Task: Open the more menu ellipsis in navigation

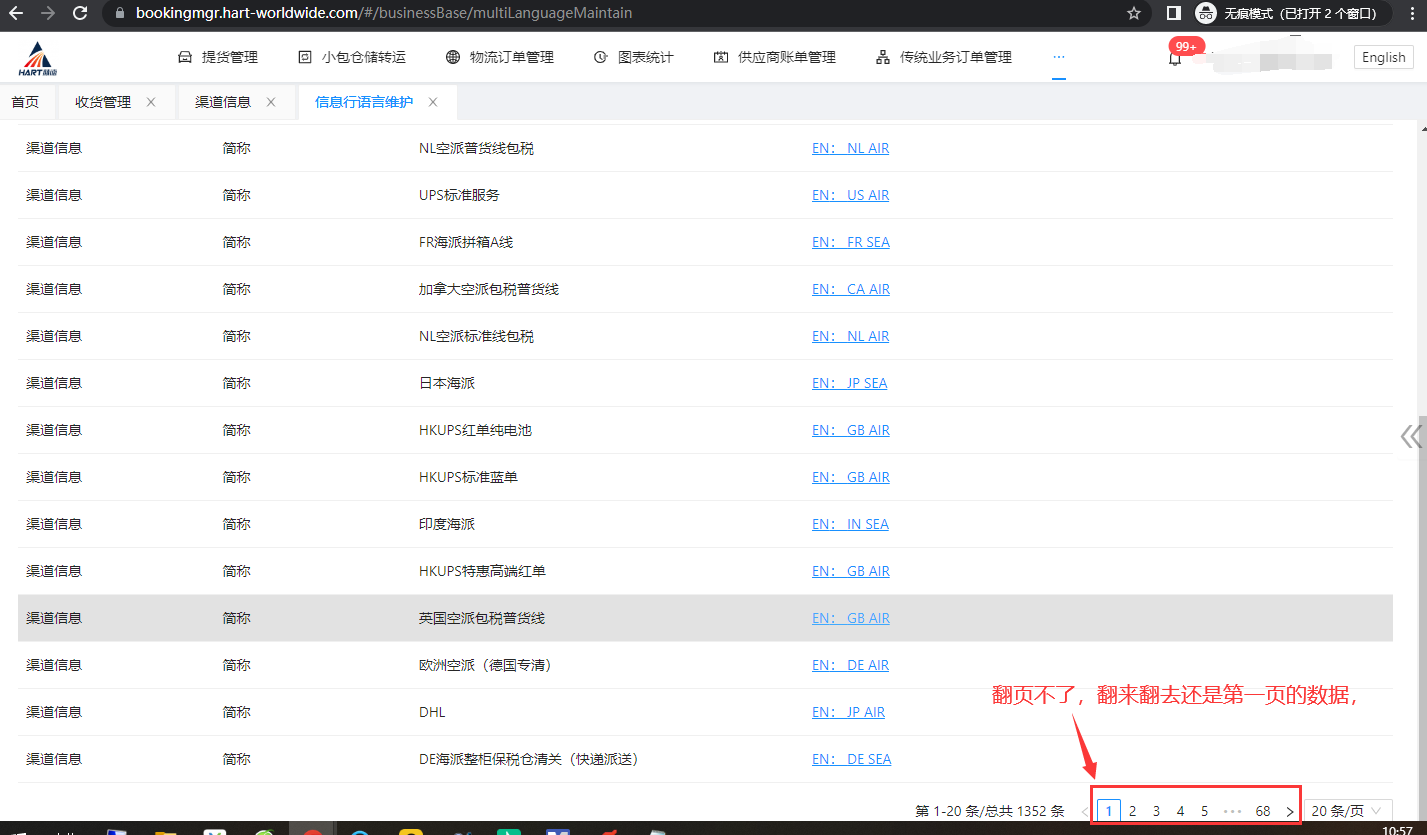Action: [1058, 57]
